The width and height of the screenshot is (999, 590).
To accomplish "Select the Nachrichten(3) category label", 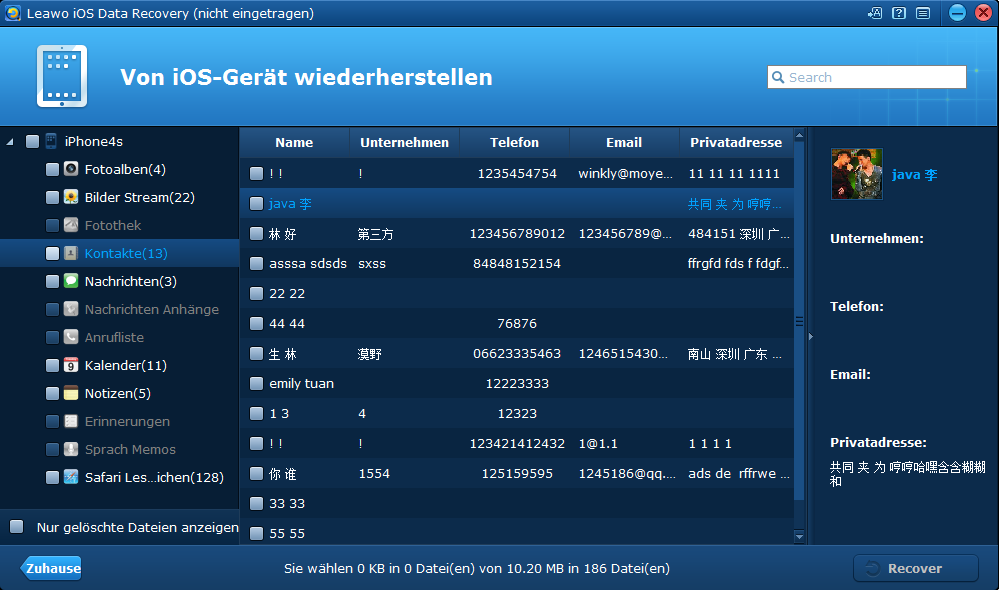I will (x=131, y=282).
